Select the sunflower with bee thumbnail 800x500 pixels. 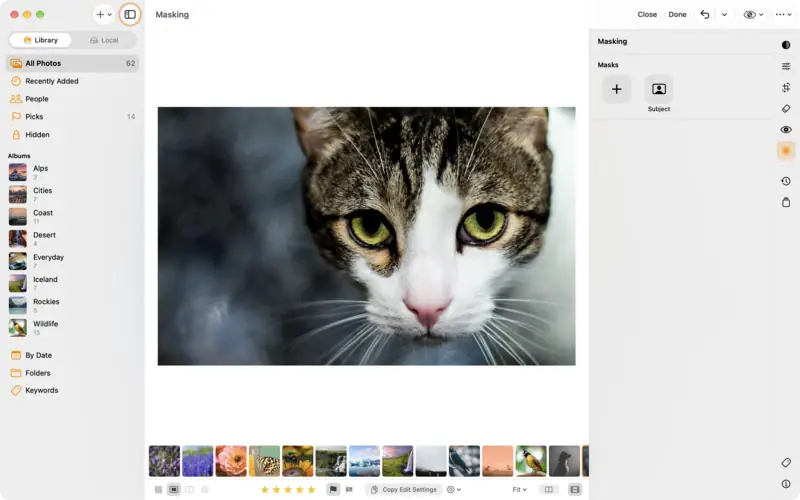(298, 461)
